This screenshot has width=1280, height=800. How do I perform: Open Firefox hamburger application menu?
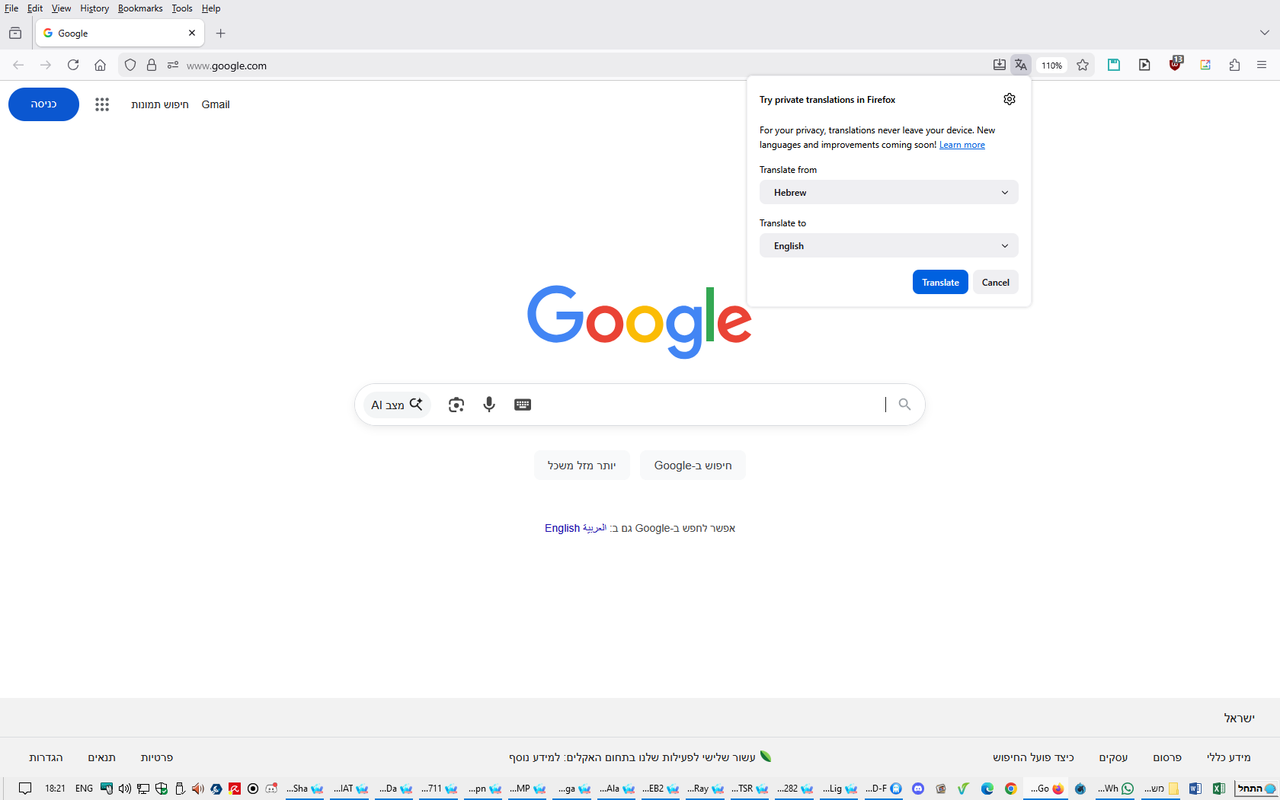pyautogui.click(x=1262, y=65)
